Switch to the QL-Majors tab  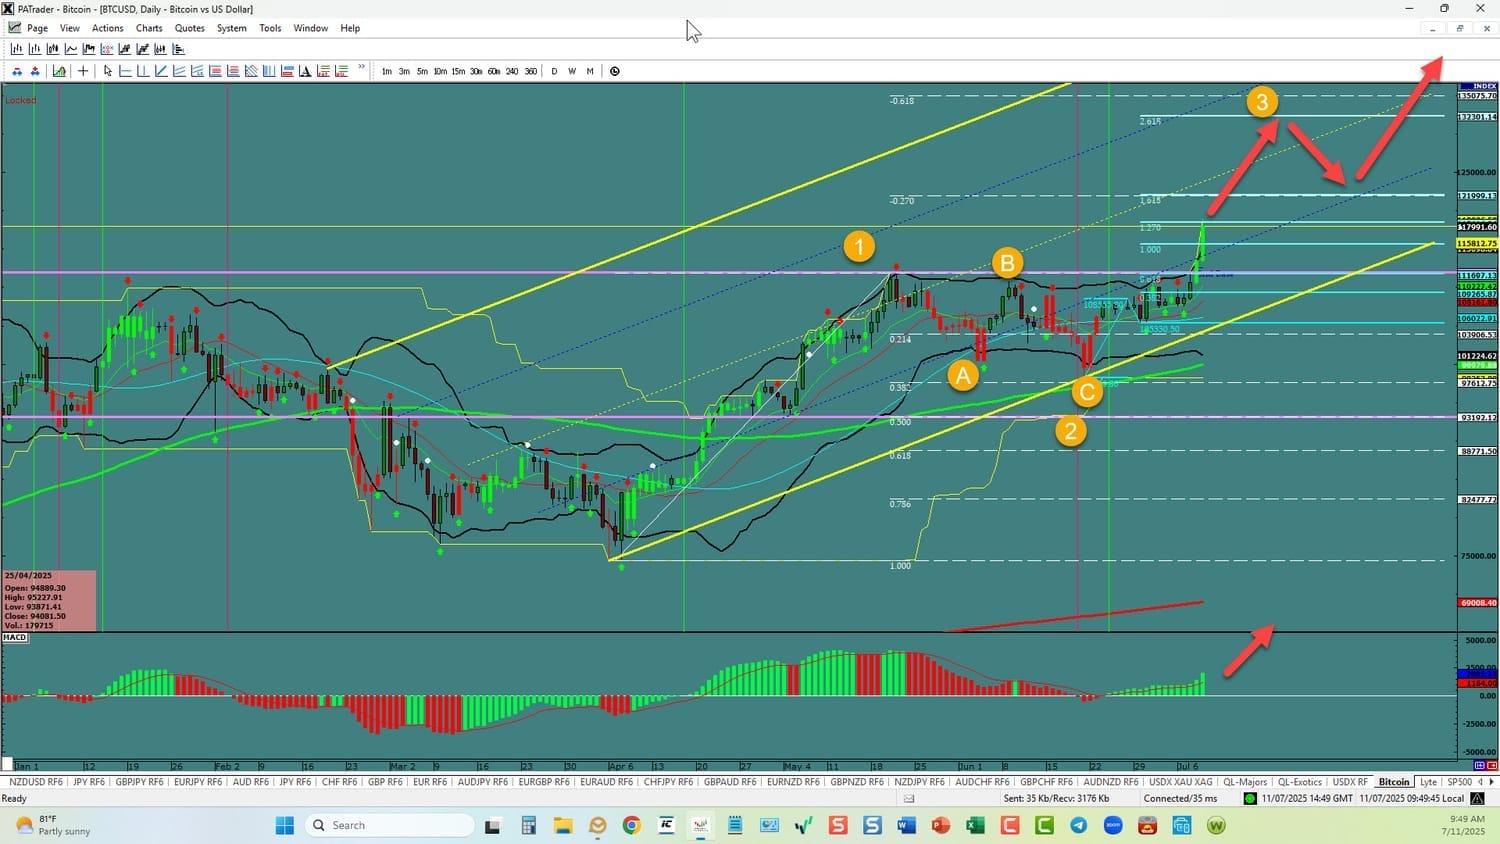coord(1244,782)
